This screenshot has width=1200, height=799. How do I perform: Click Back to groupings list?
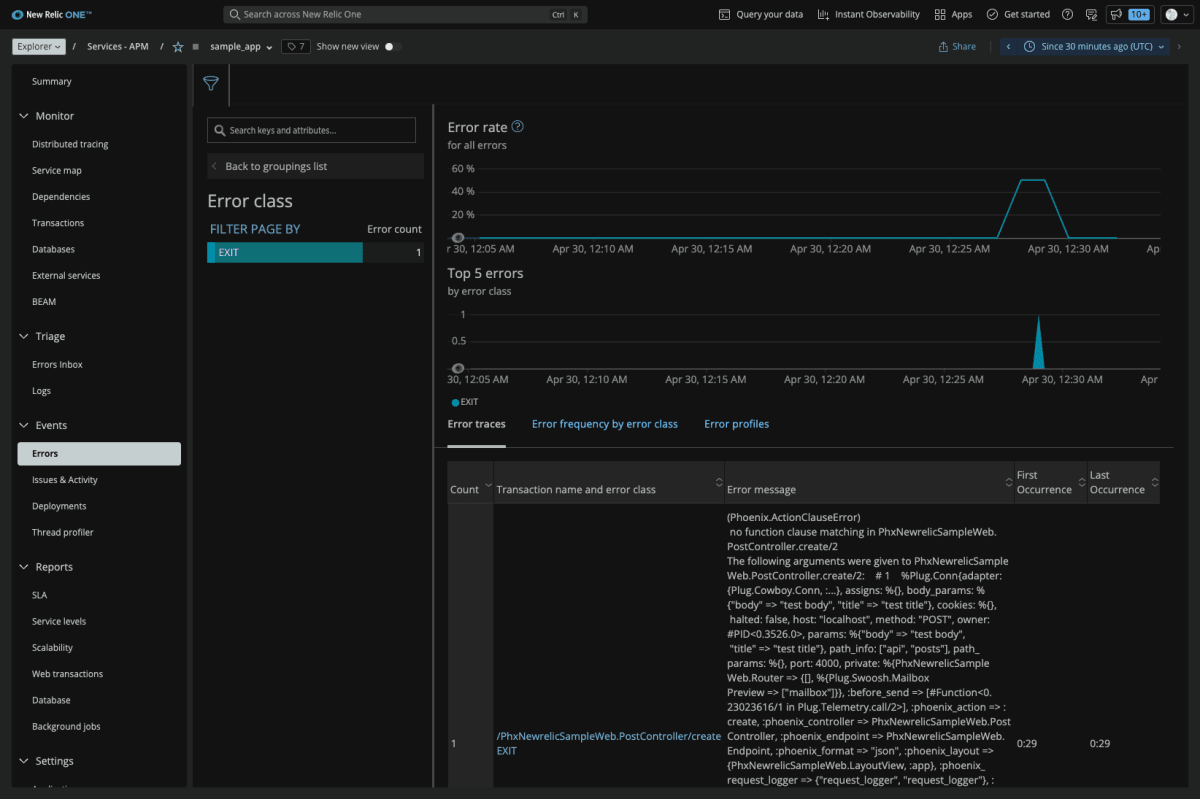click(x=315, y=166)
